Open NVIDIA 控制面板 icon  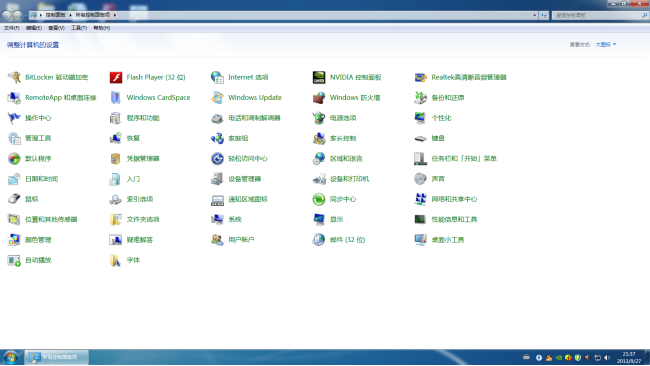(319, 77)
